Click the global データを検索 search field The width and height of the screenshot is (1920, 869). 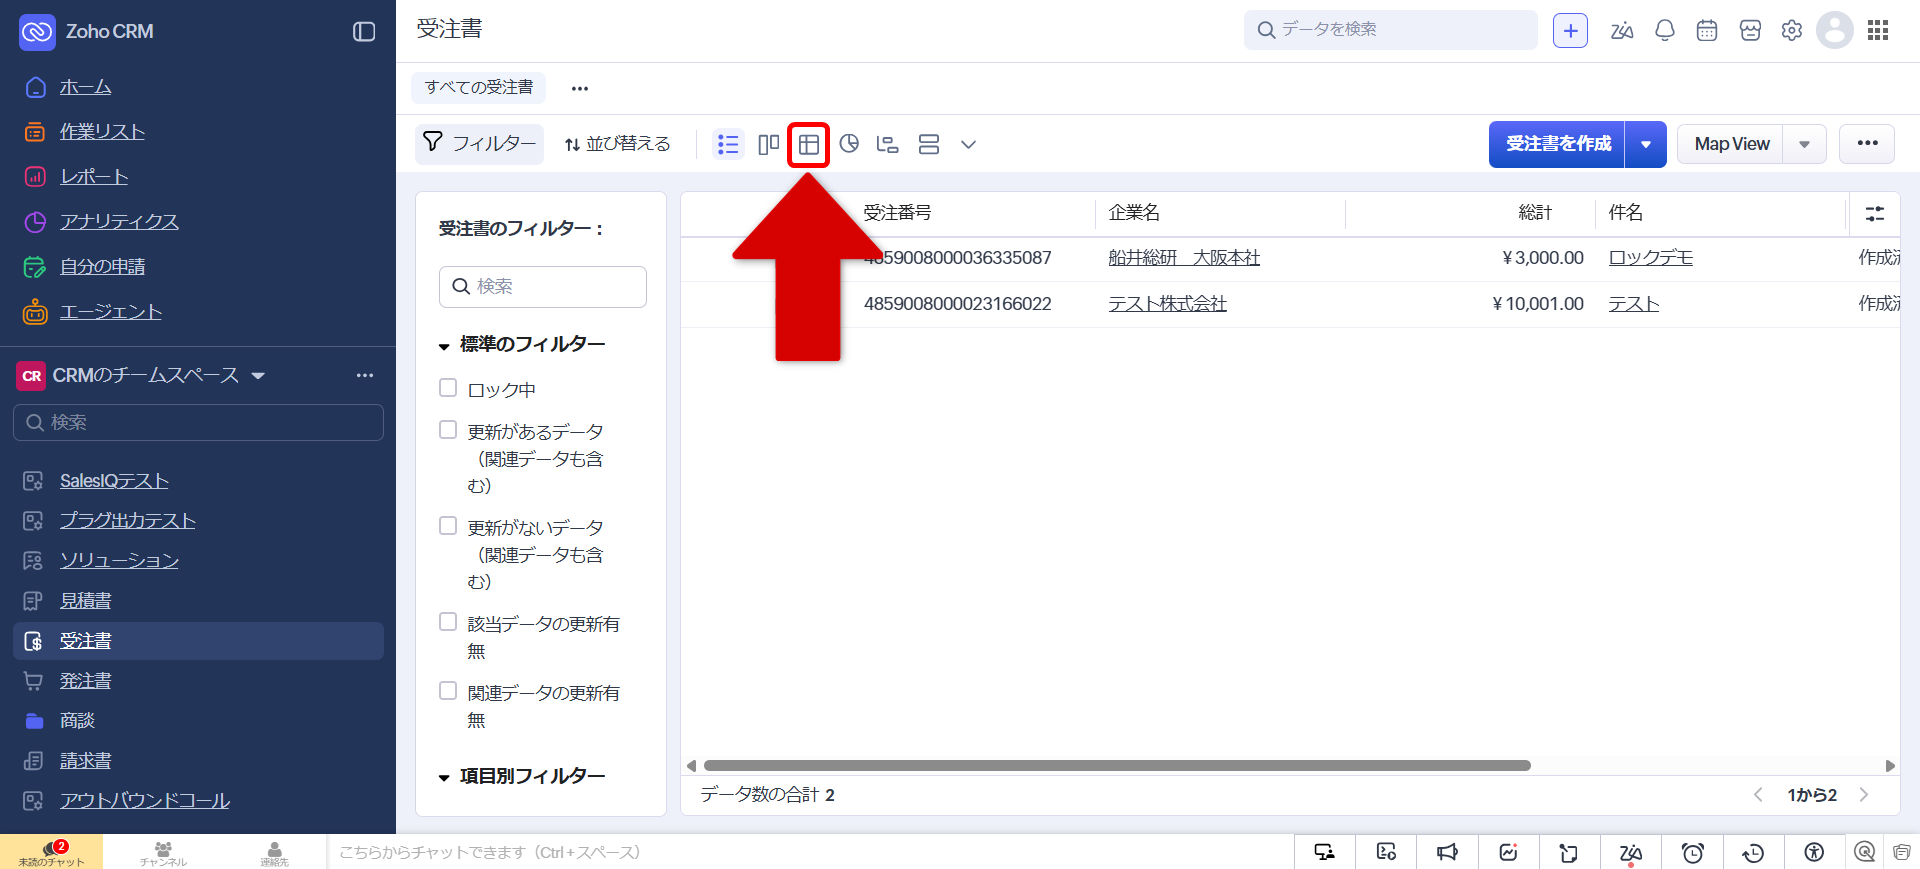1391,30
